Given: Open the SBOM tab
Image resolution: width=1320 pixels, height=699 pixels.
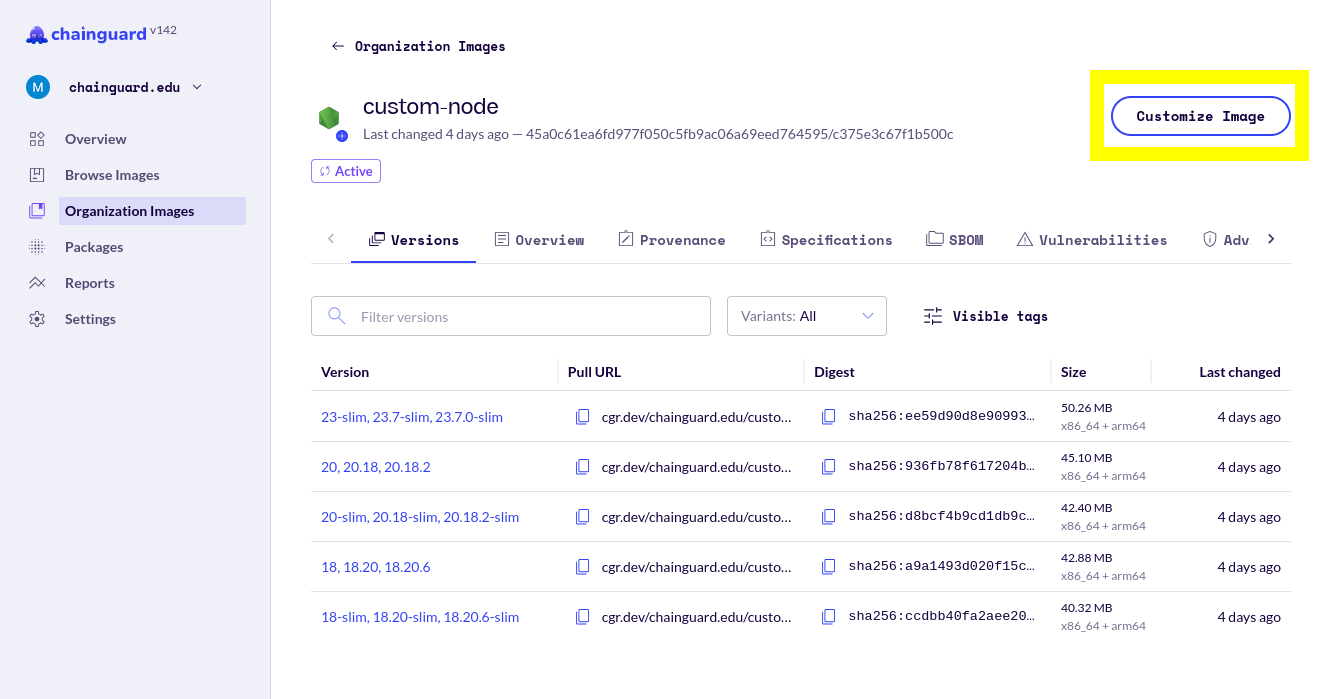Looking at the screenshot, I should [955, 240].
